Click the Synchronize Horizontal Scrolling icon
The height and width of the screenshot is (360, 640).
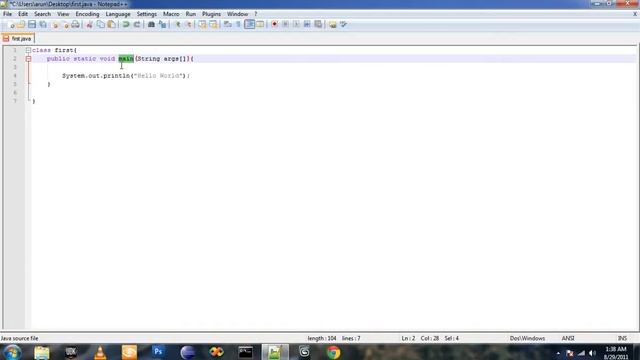coord(213,24)
